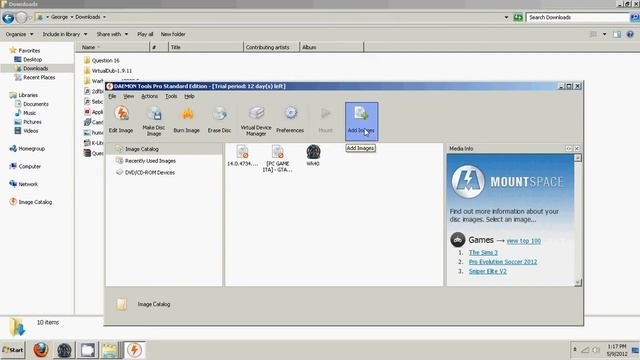The width and height of the screenshot is (640, 360).
Task: Open Explorer help button
Action: click(x=630, y=34)
